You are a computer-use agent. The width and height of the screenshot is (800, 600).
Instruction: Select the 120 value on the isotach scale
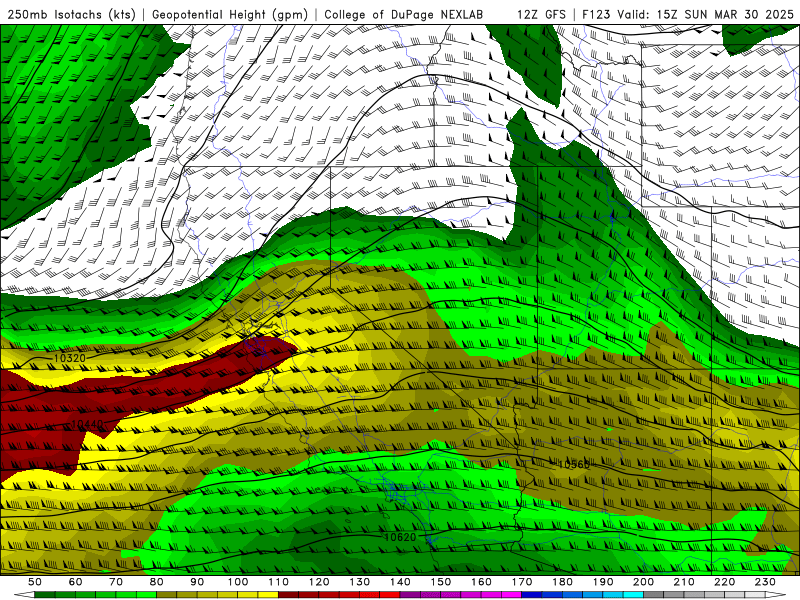[319, 582]
